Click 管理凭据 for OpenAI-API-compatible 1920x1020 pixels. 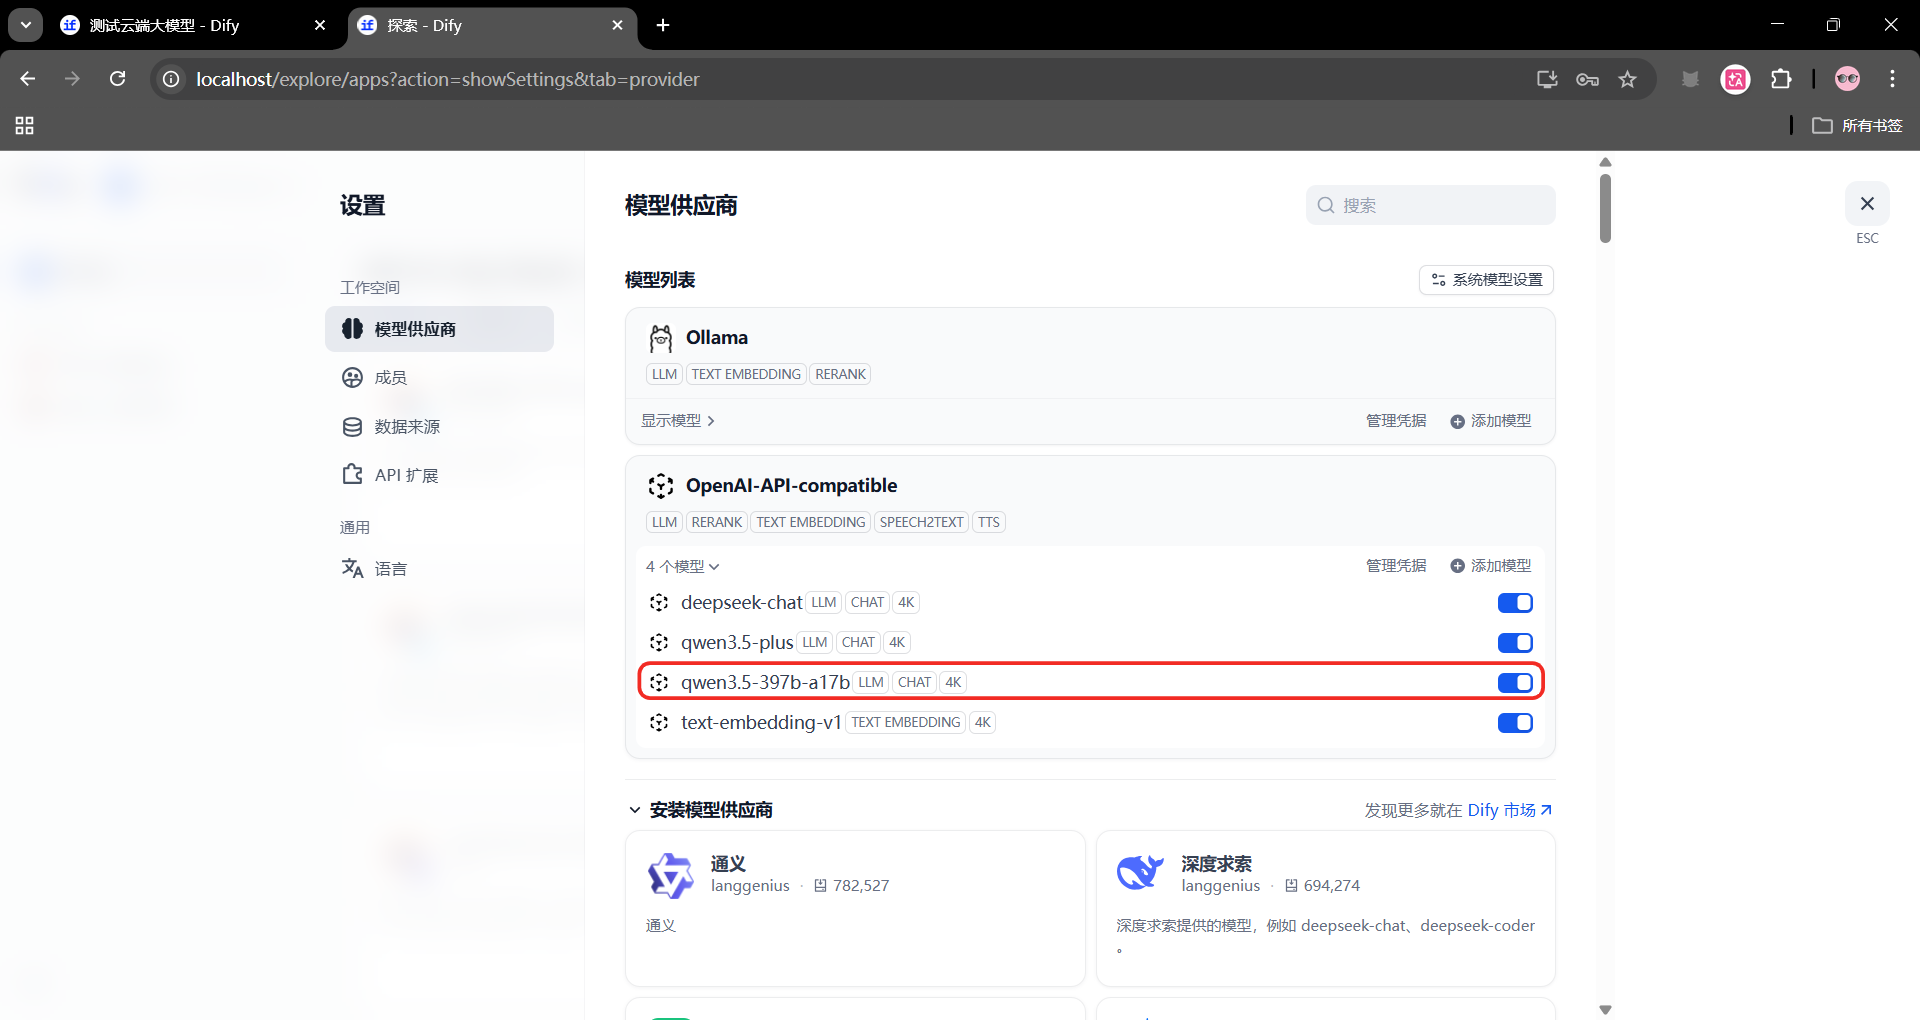coord(1396,566)
